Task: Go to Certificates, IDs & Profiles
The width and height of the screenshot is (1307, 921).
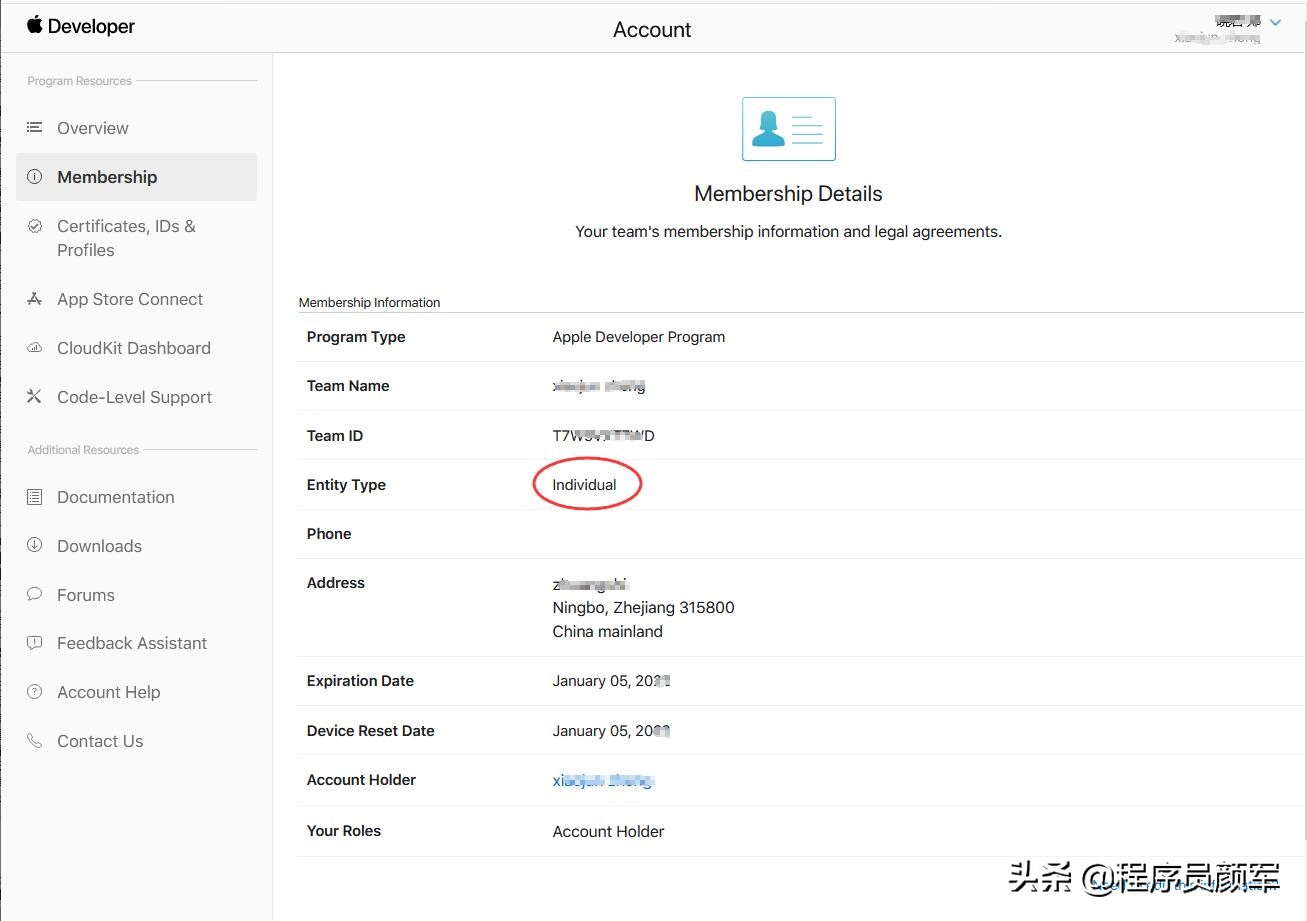Action: [126, 238]
